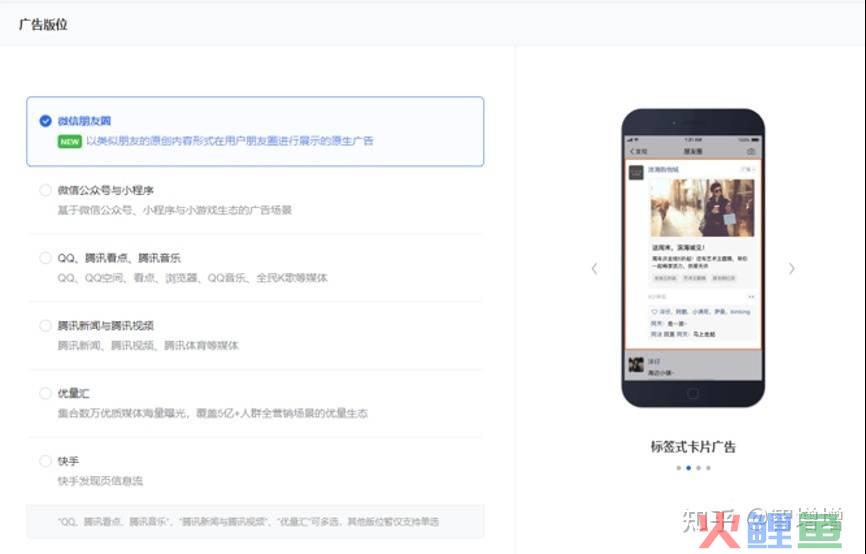866x554 pixels.
Task: Click the 标签式卡片广告 preview caption
Action: pos(693,446)
